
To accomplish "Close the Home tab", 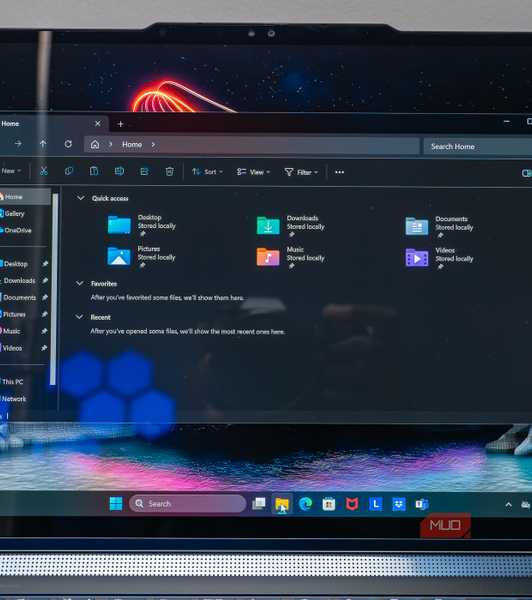I will point(98,123).
